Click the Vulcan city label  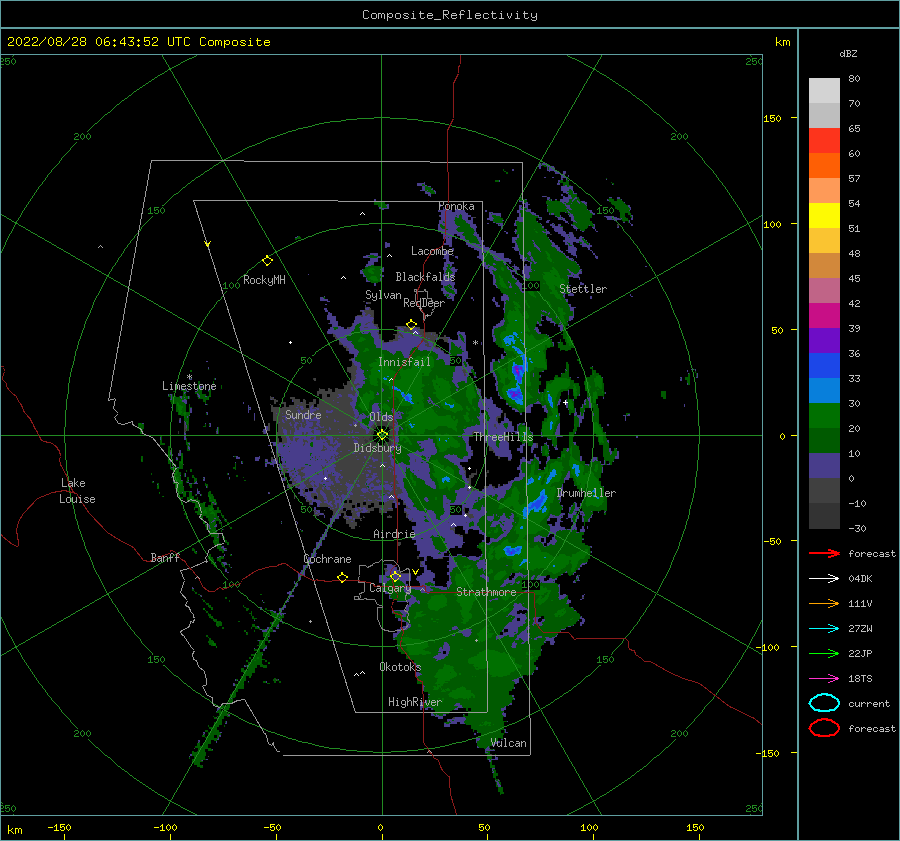(509, 743)
